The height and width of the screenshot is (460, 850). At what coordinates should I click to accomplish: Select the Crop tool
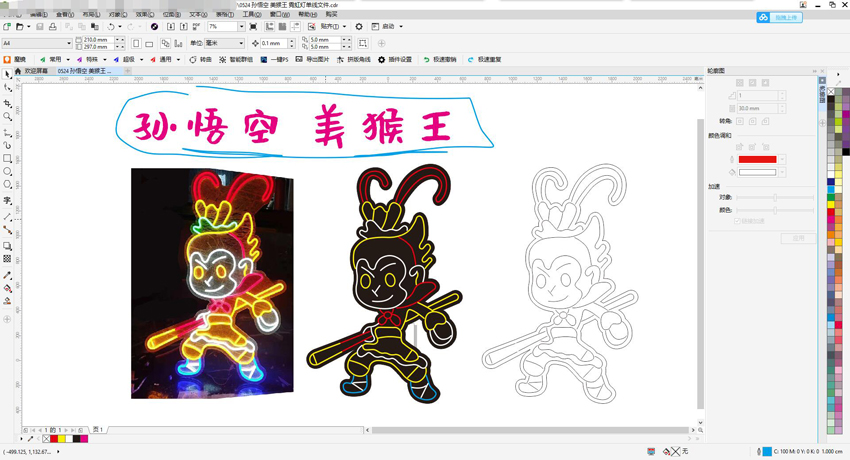click(x=7, y=103)
